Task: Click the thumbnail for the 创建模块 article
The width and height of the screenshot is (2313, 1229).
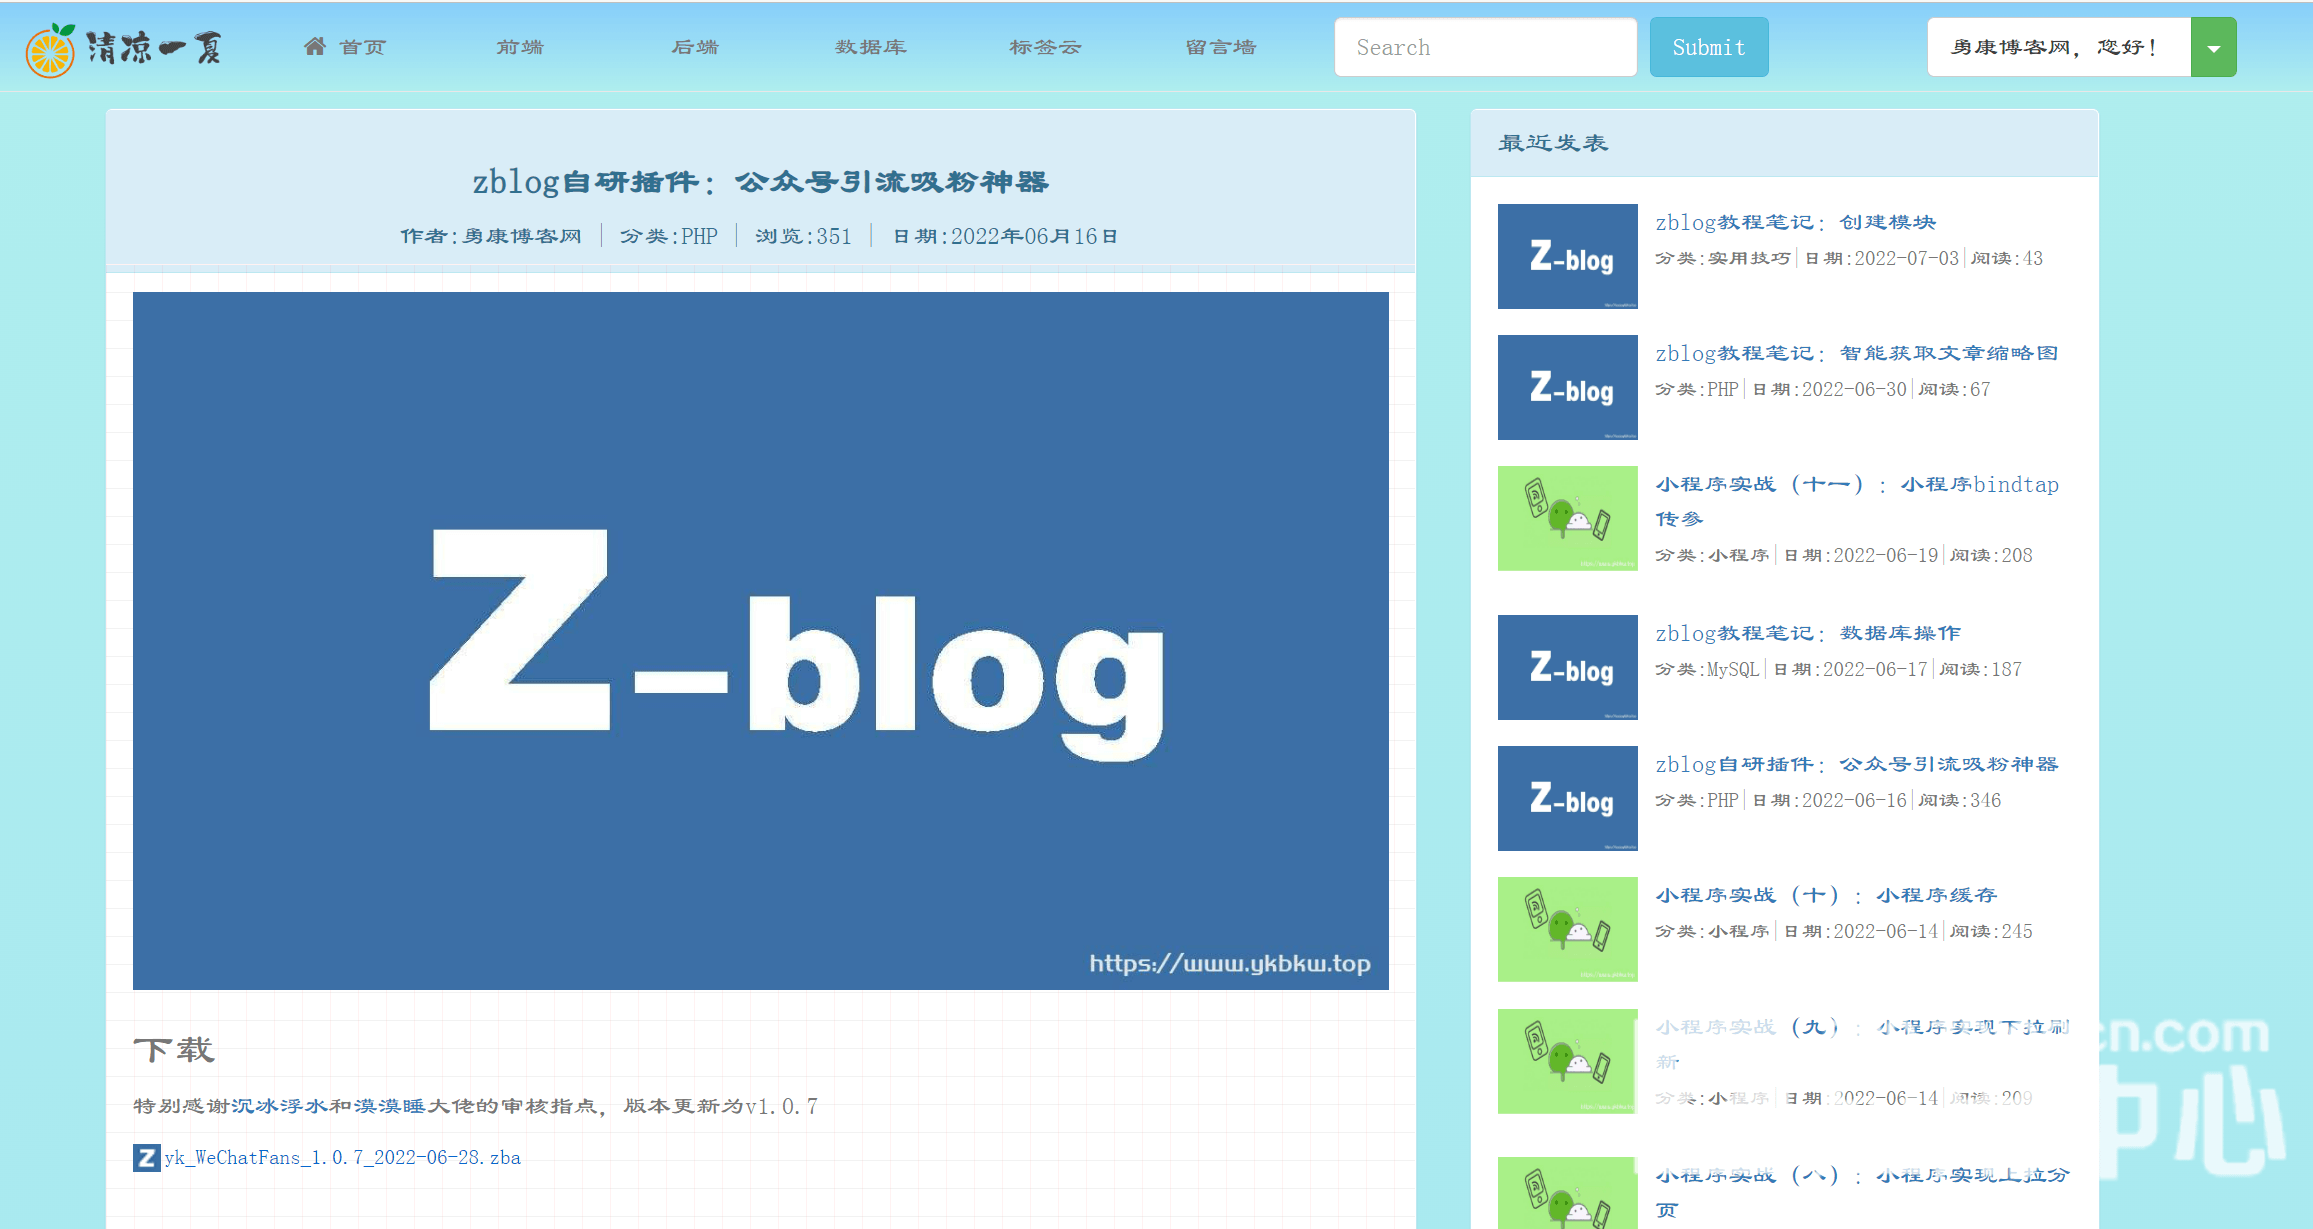Action: (1567, 256)
